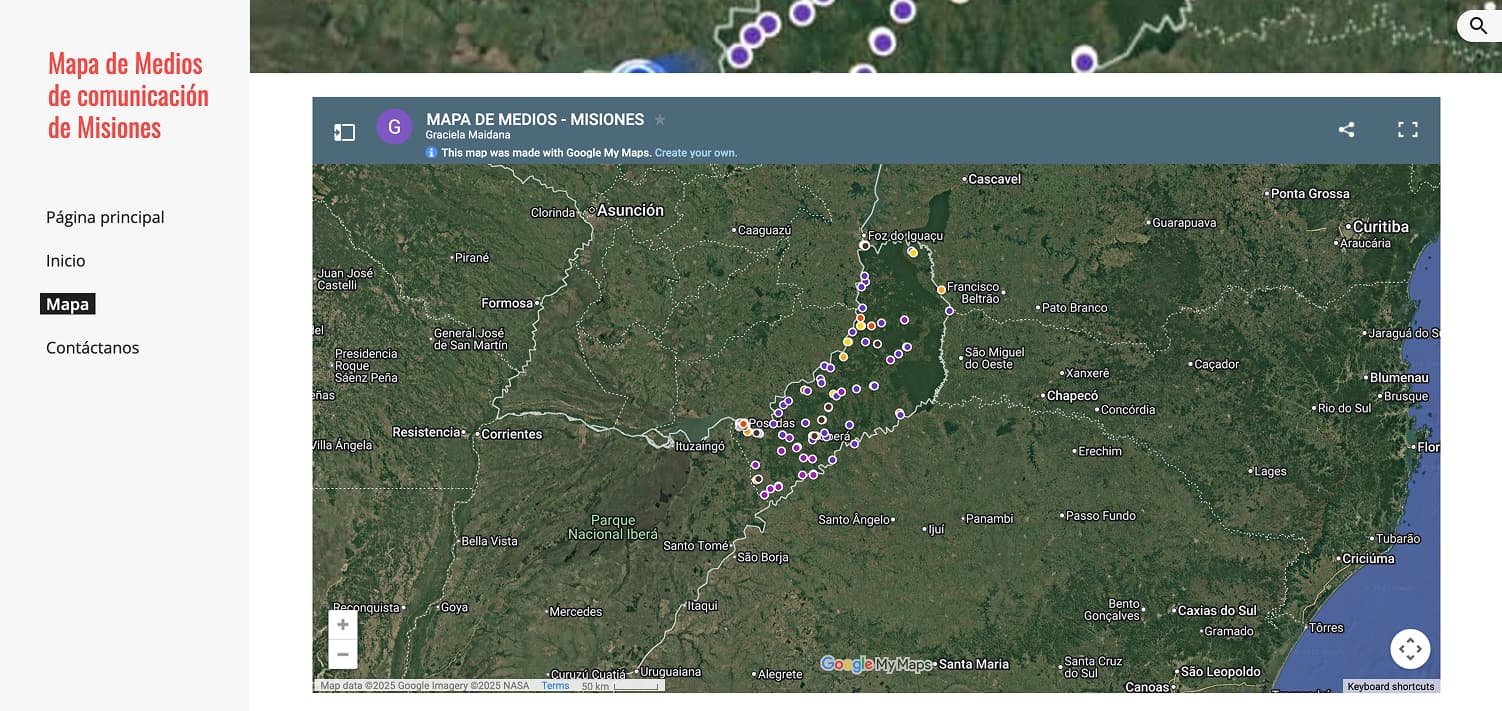
Task: Go to the Contáctanos page
Action: click(92, 347)
